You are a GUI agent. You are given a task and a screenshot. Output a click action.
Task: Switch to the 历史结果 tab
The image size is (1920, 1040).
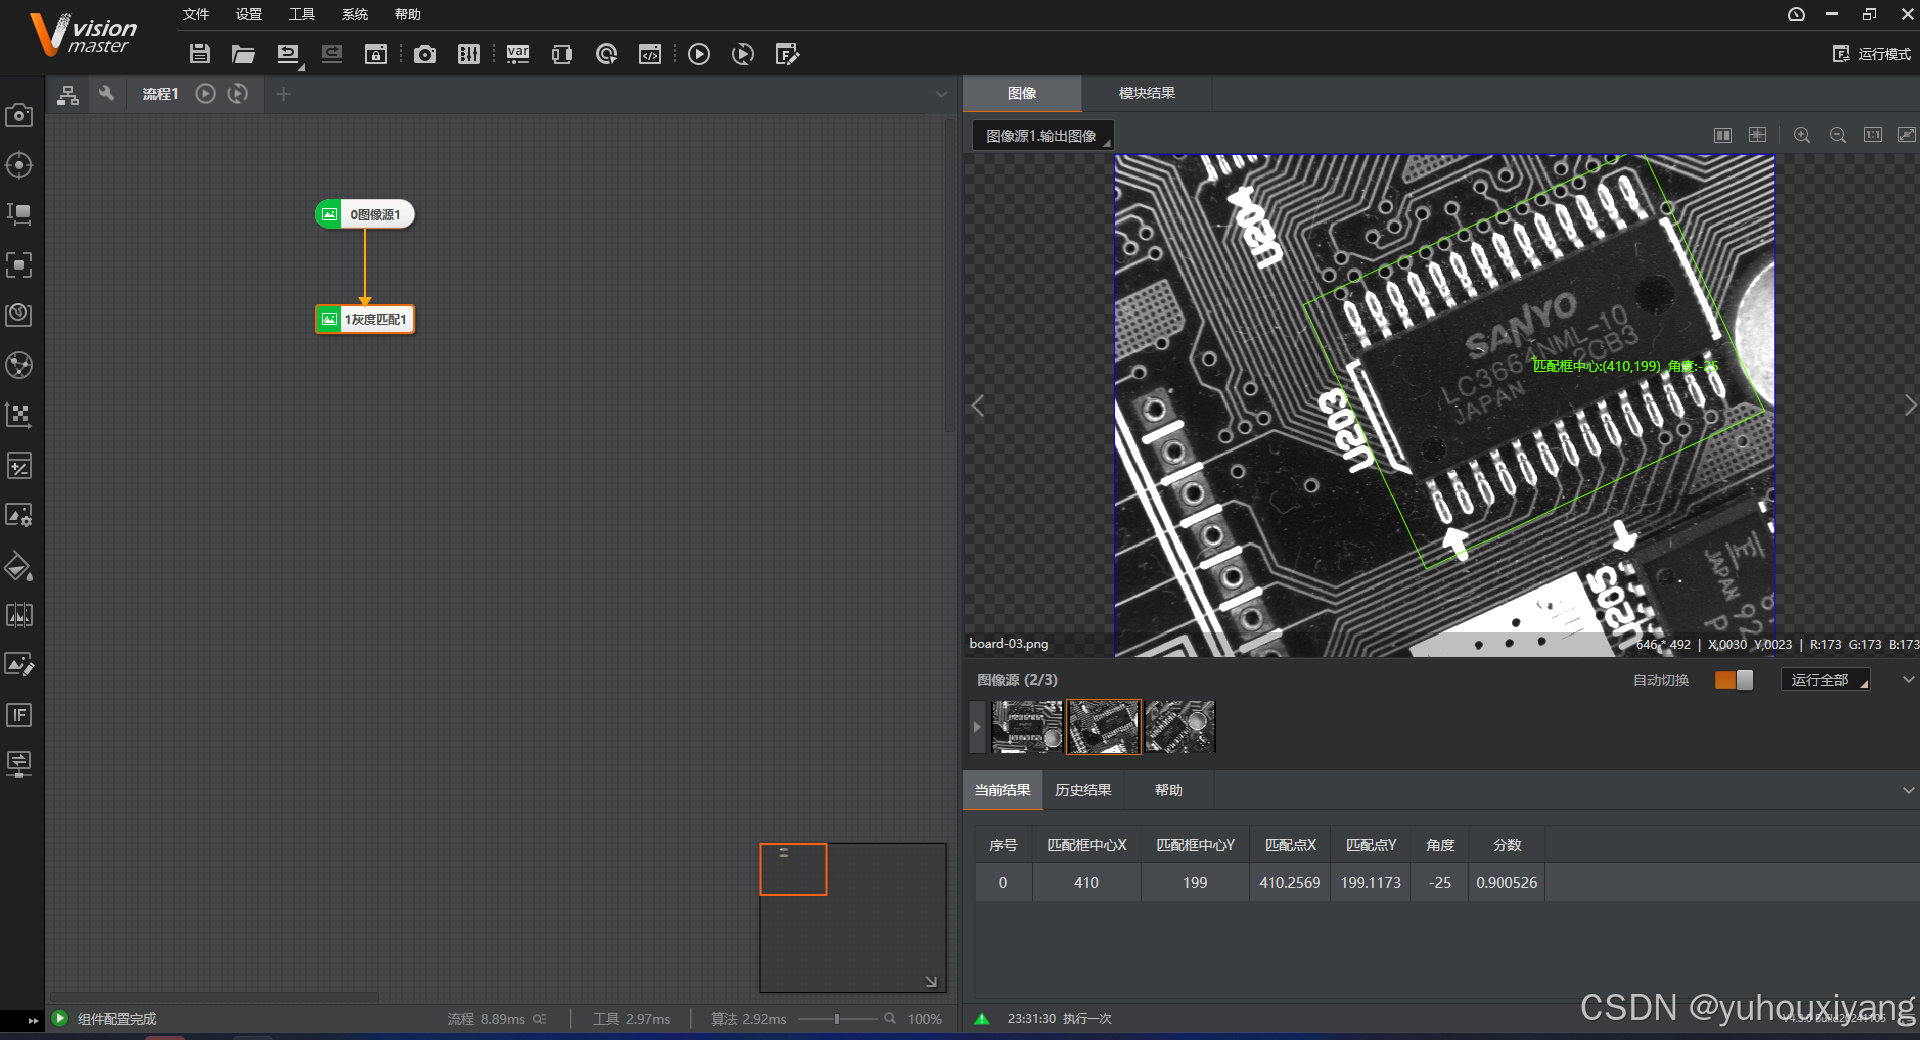1083,790
